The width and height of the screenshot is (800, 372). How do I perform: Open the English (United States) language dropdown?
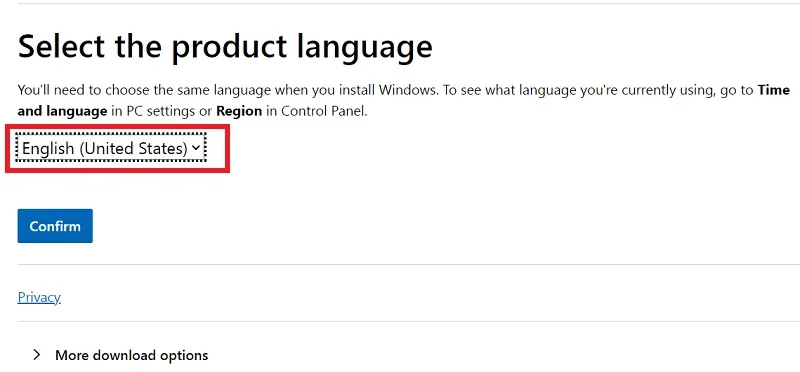tap(111, 148)
